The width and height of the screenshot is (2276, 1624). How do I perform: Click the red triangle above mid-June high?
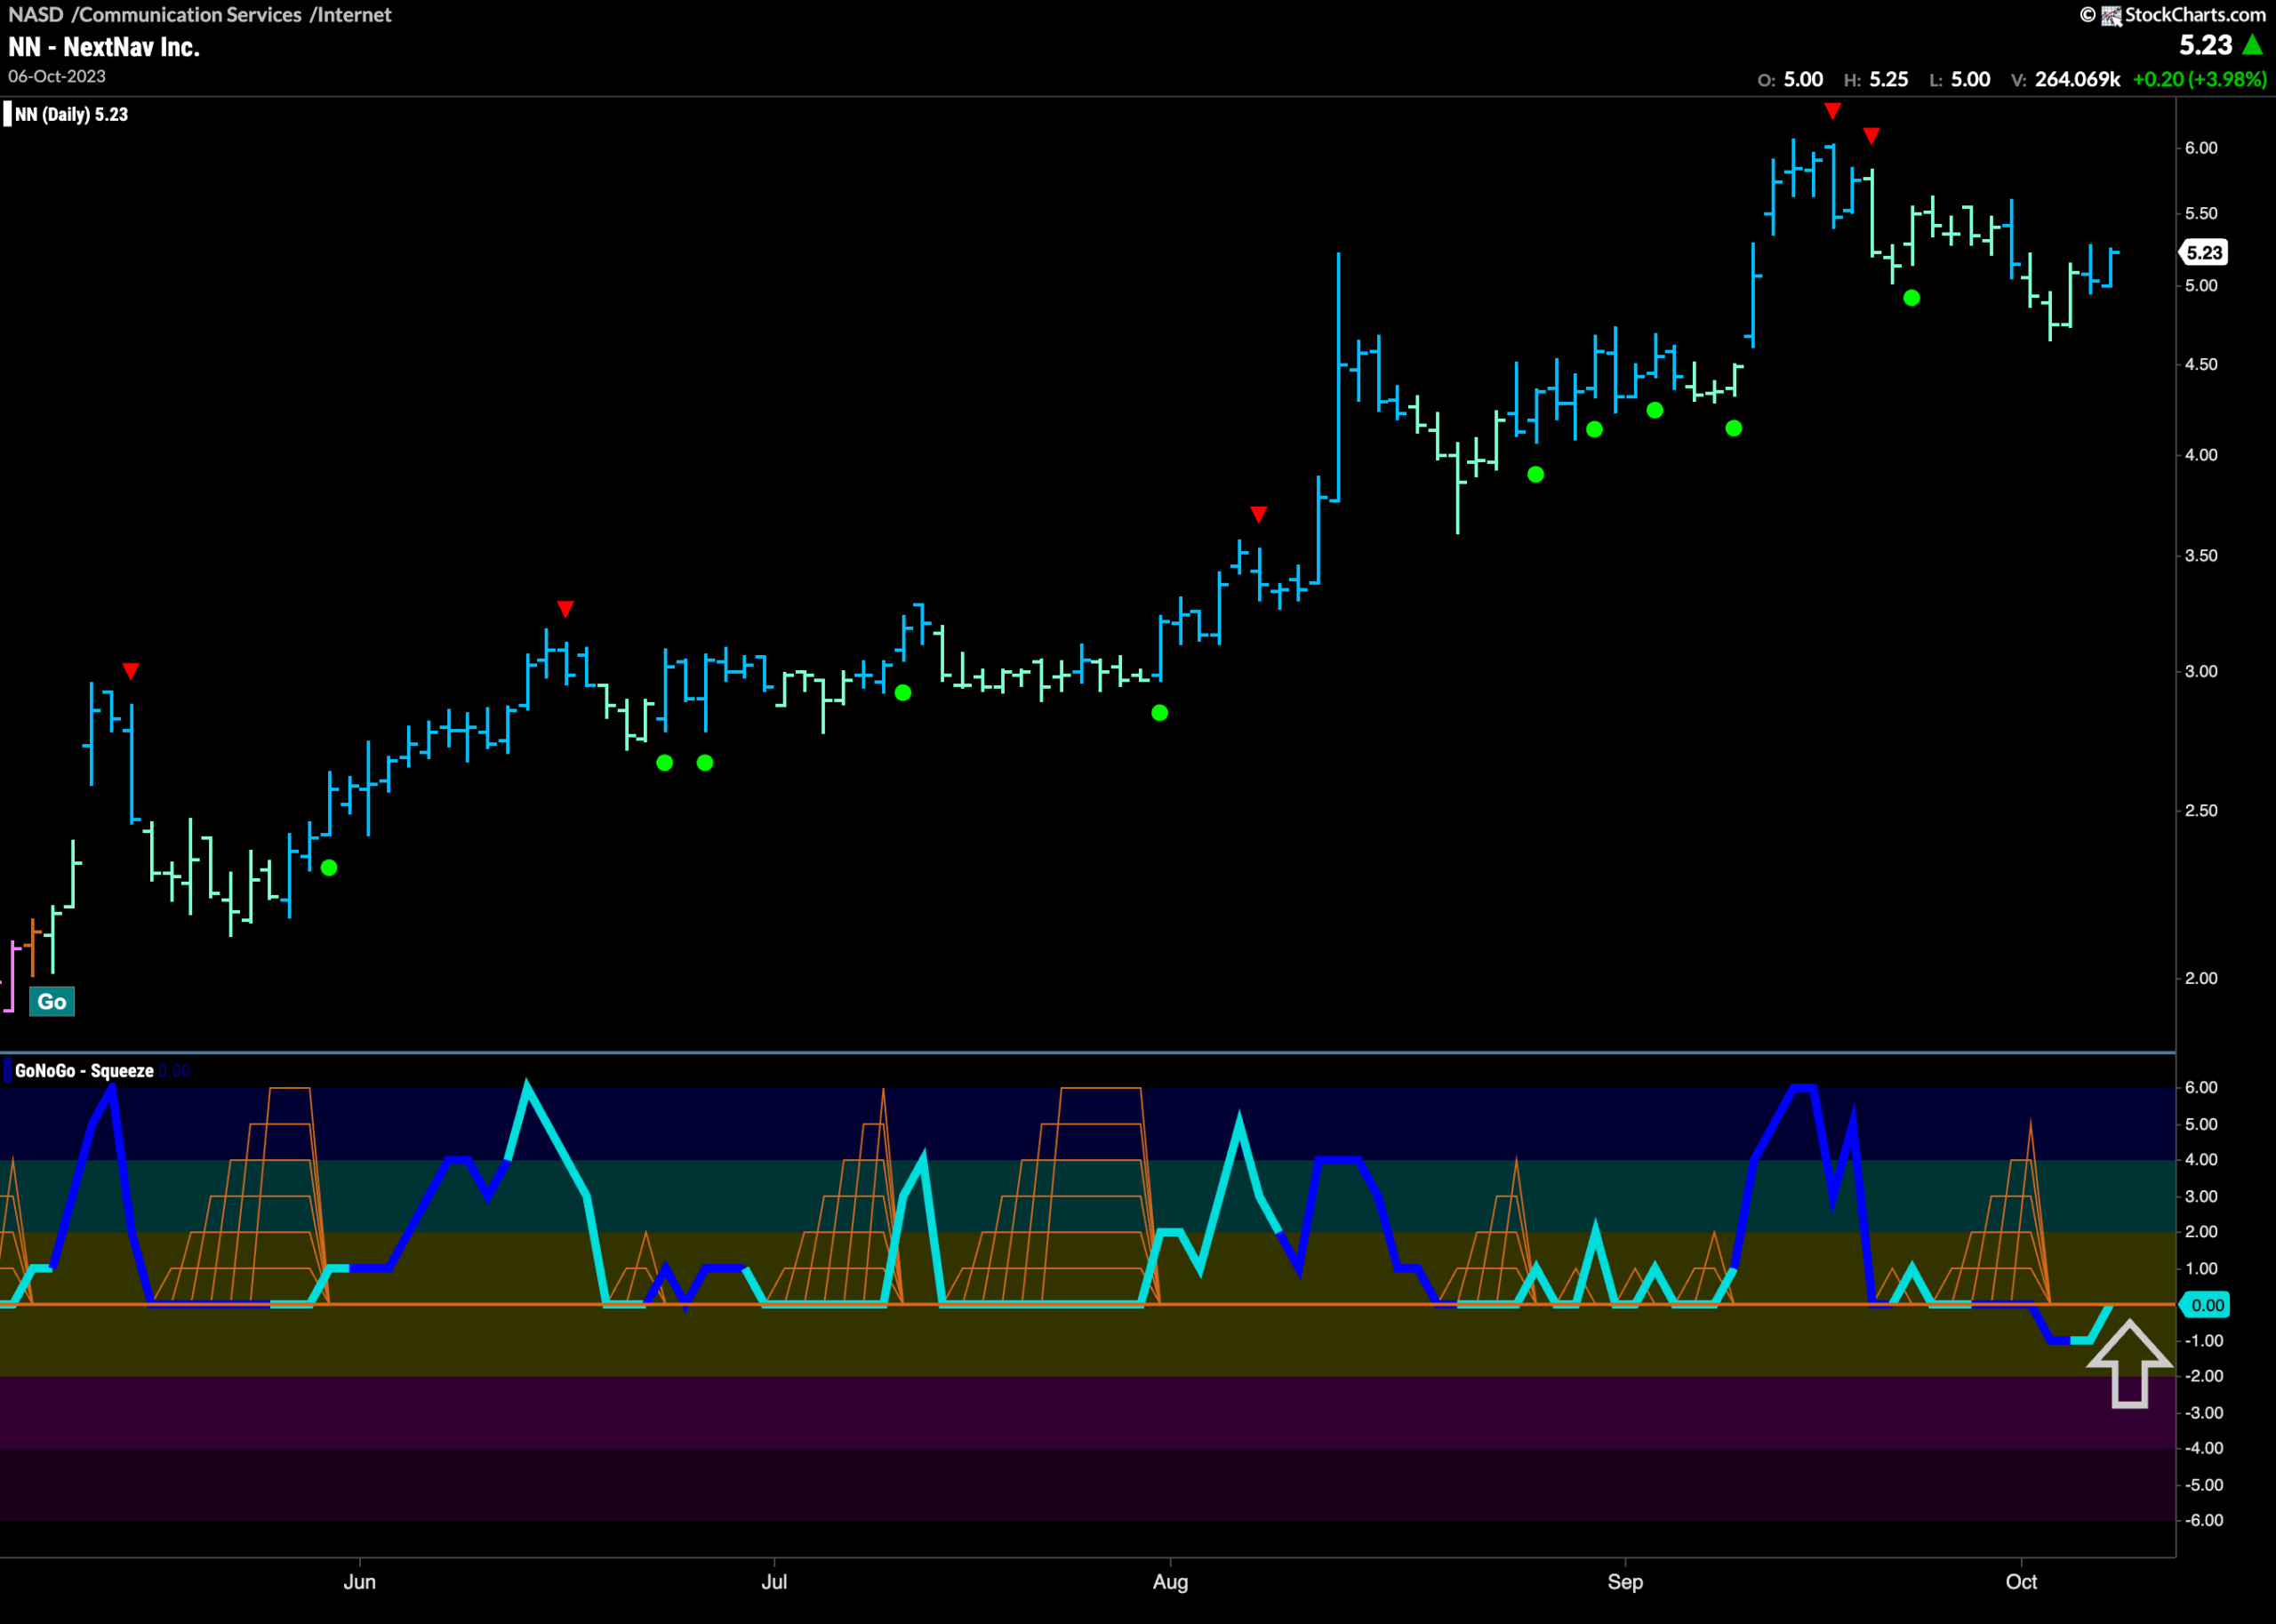pyautogui.click(x=565, y=609)
